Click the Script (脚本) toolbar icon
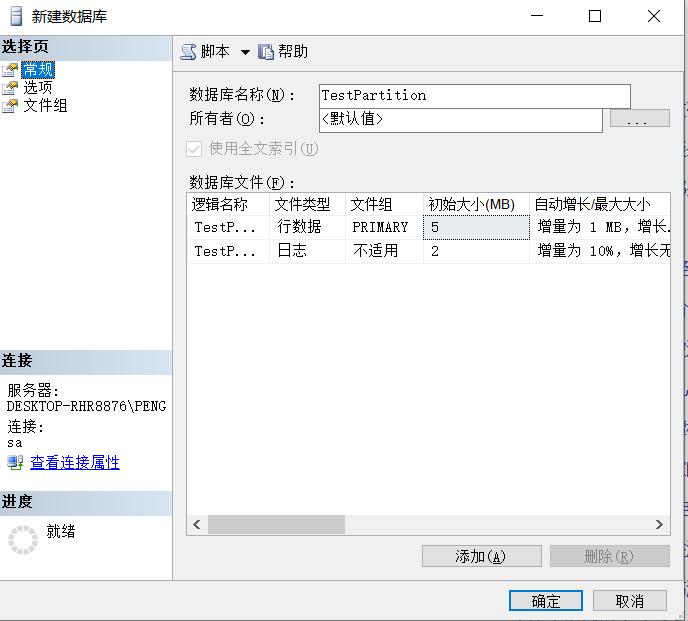The height and width of the screenshot is (621, 688). [x=188, y=52]
